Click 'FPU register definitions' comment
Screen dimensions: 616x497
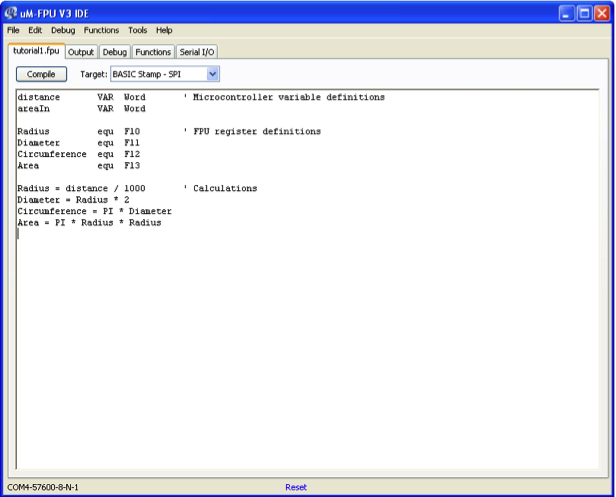click(257, 131)
